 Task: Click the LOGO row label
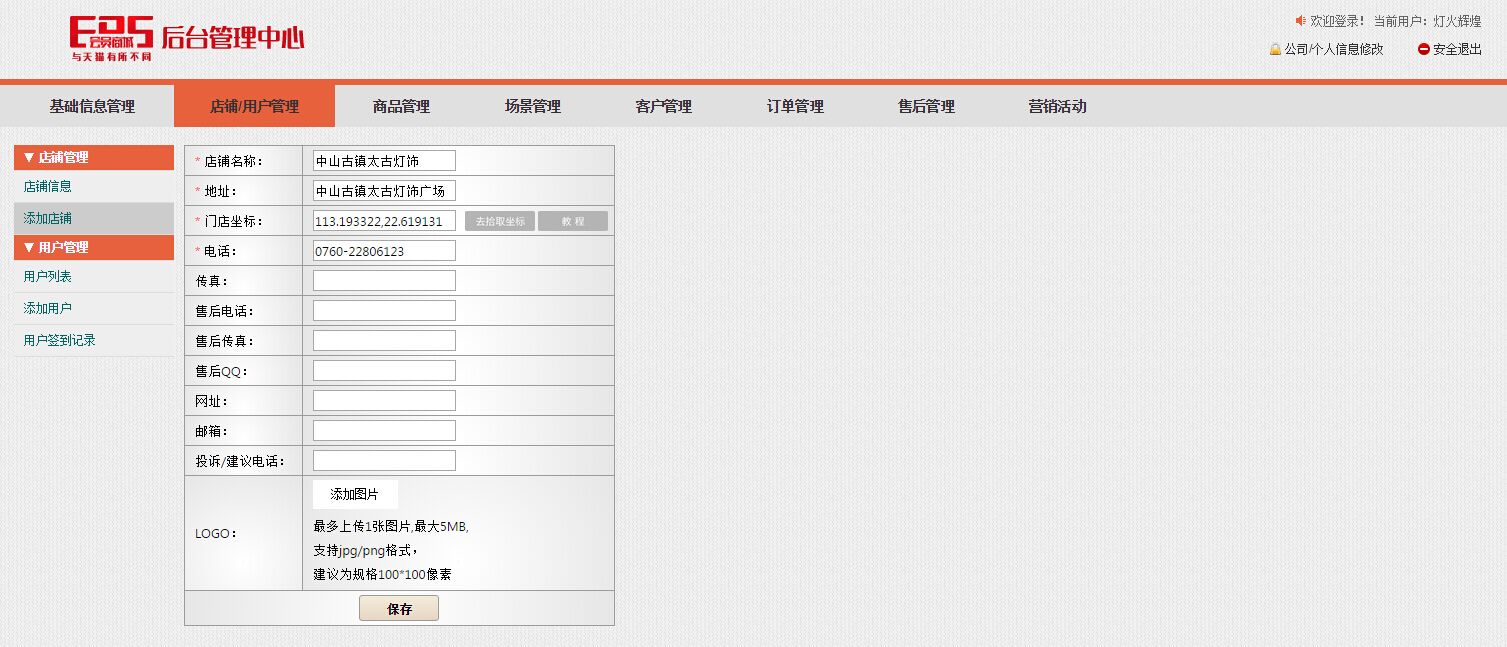click(216, 533)
